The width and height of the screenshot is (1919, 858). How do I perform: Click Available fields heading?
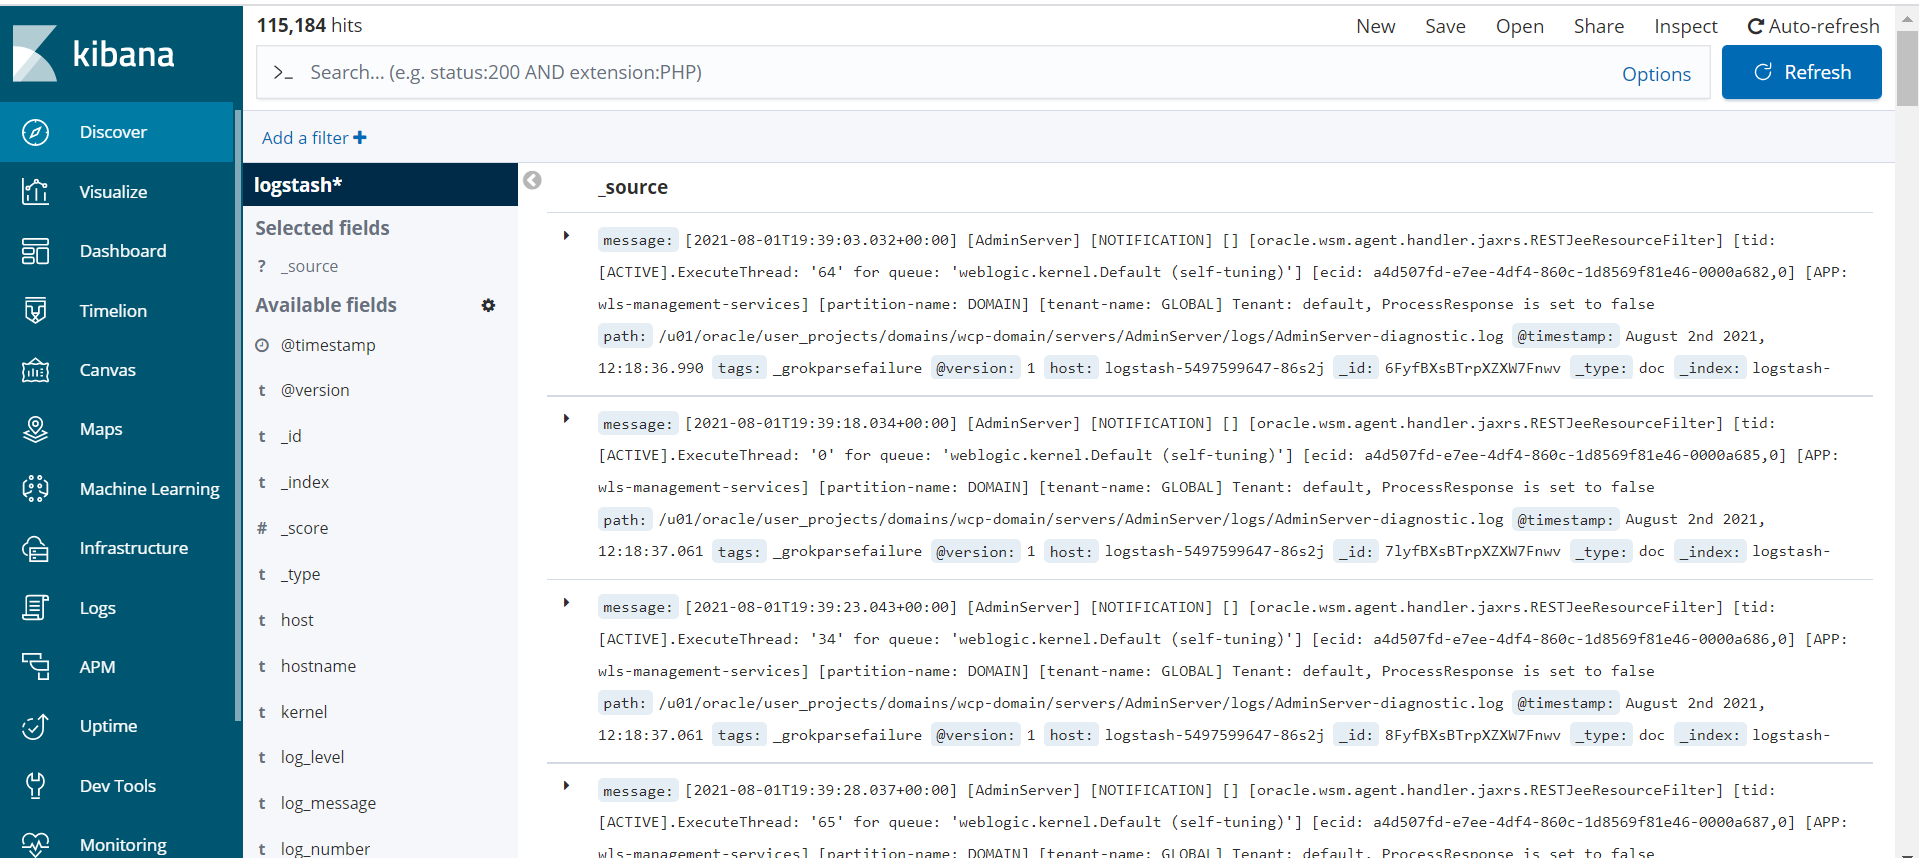tap(326, 305)
